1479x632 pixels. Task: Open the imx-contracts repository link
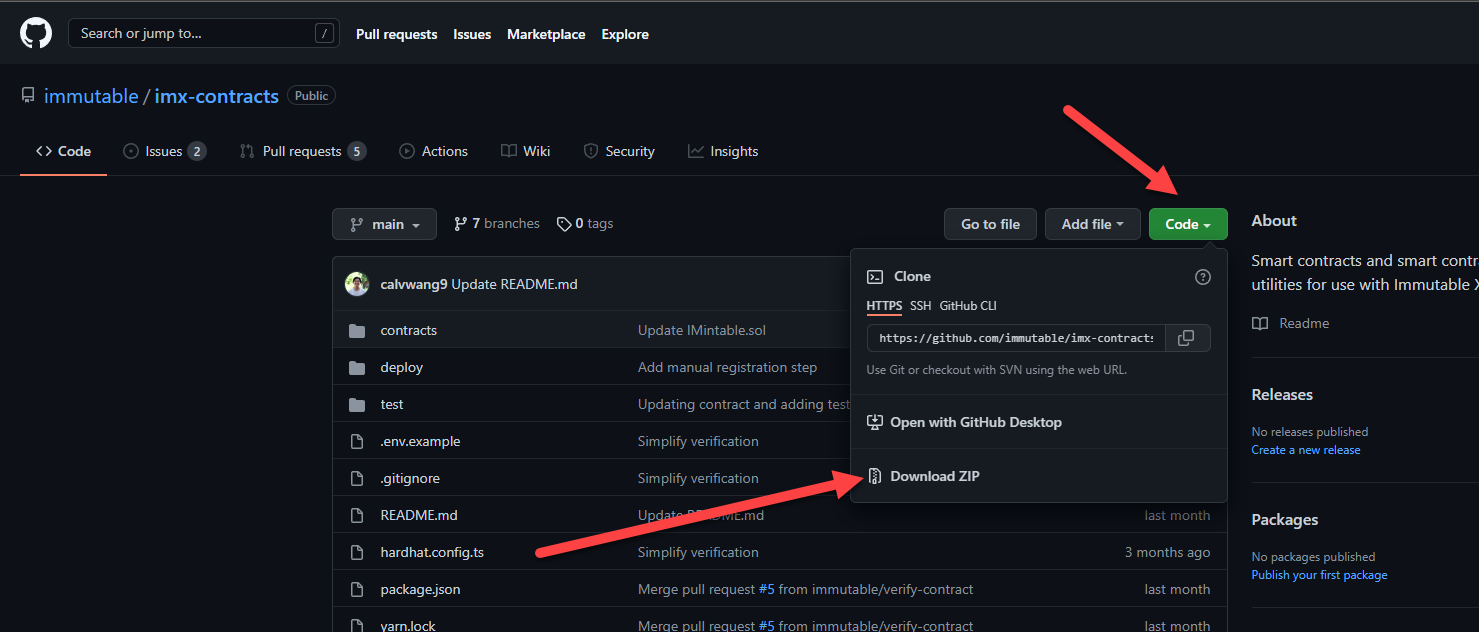click(216, 96)
